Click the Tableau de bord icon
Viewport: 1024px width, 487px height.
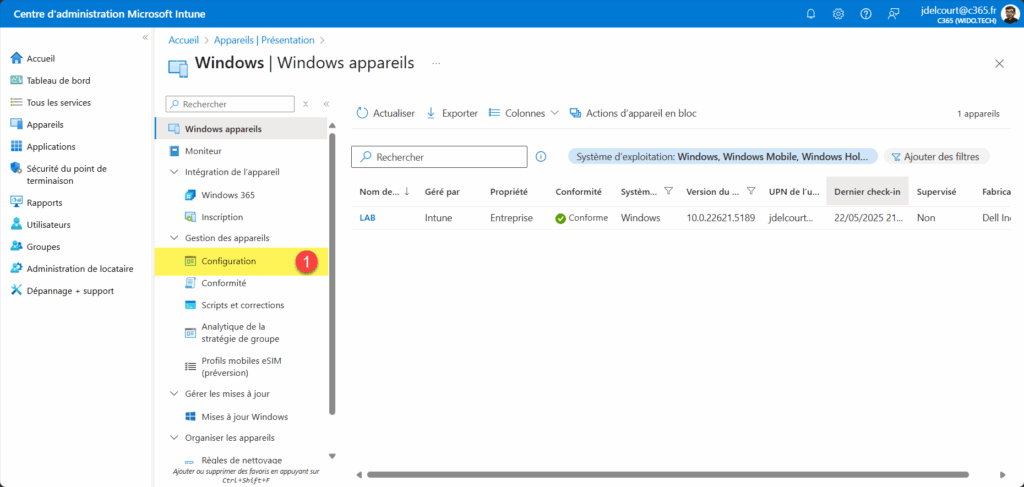coord(16,80)
